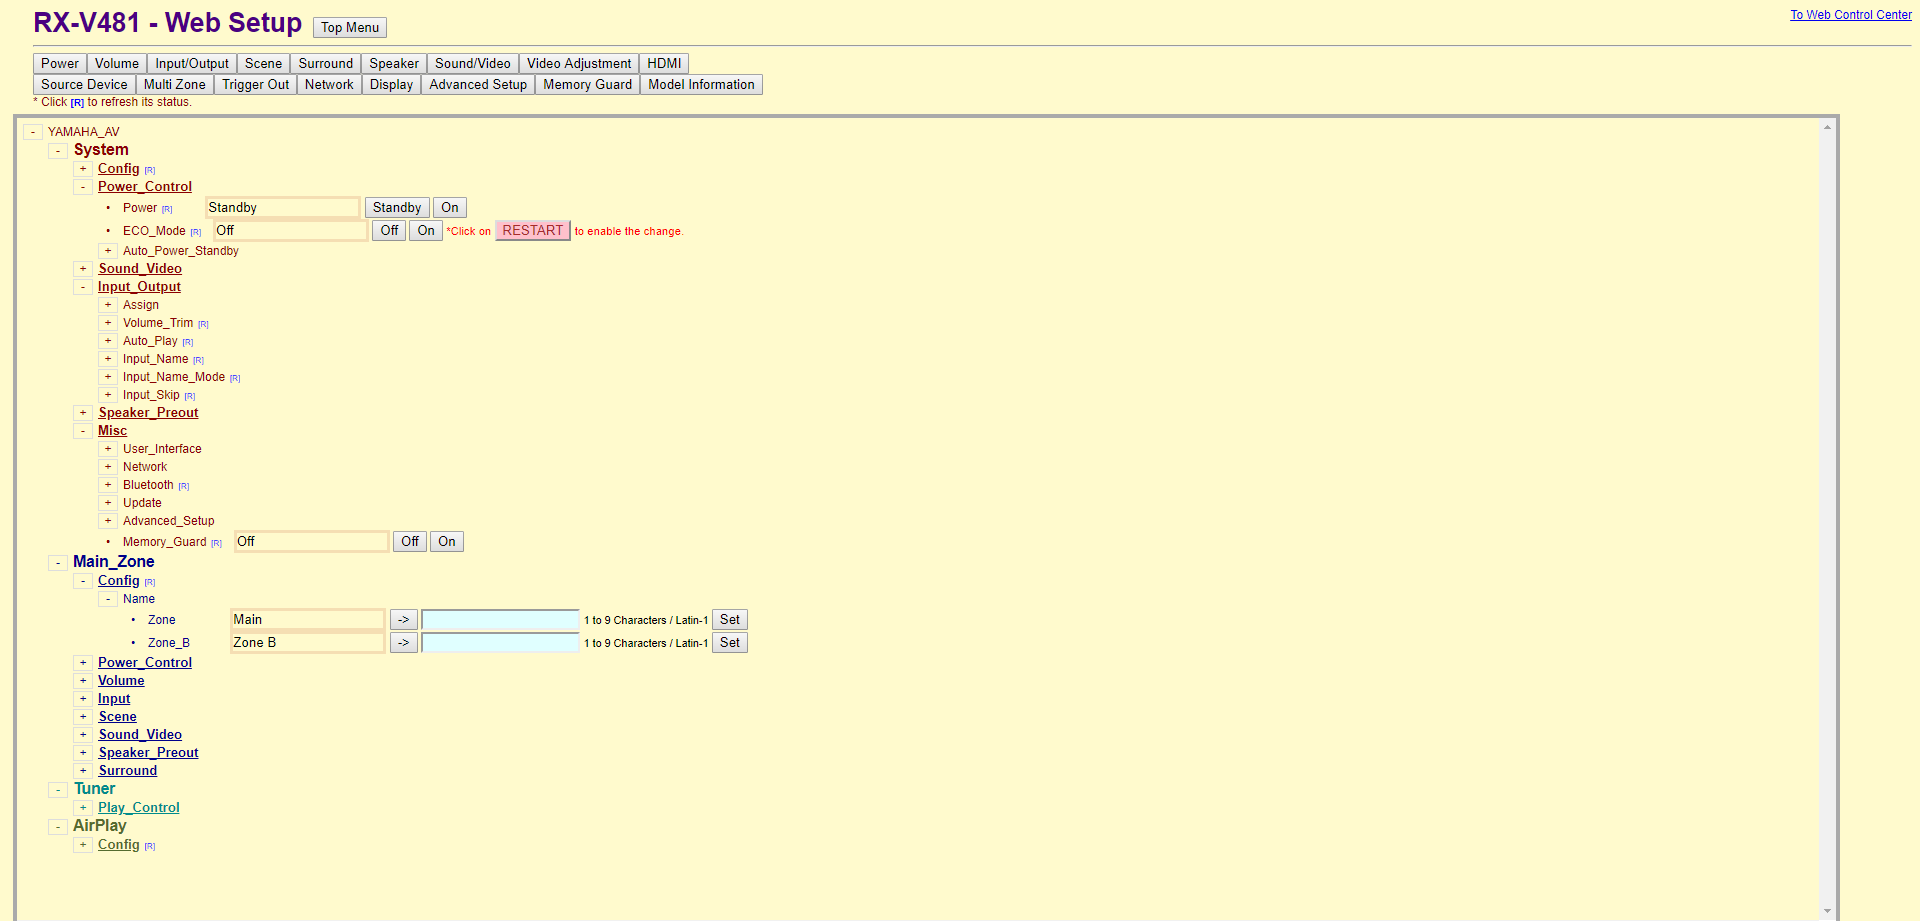1920x921 pixels.
Task: Expand Tuner Play_Control node
Action: coord(83,808)
